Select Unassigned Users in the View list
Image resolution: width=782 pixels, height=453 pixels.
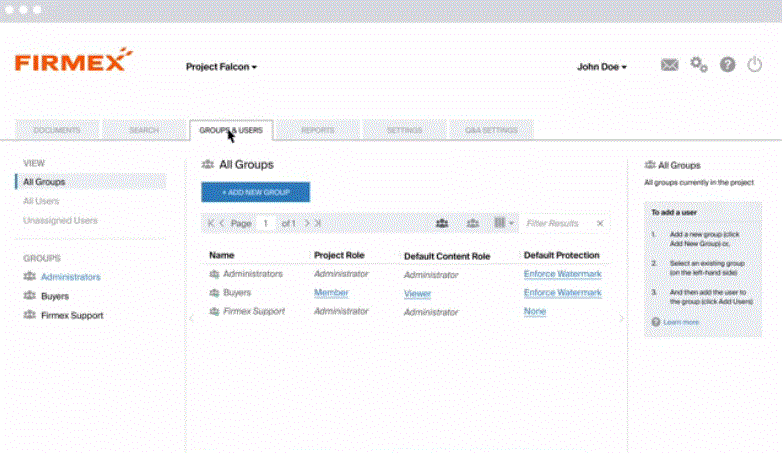60,221
